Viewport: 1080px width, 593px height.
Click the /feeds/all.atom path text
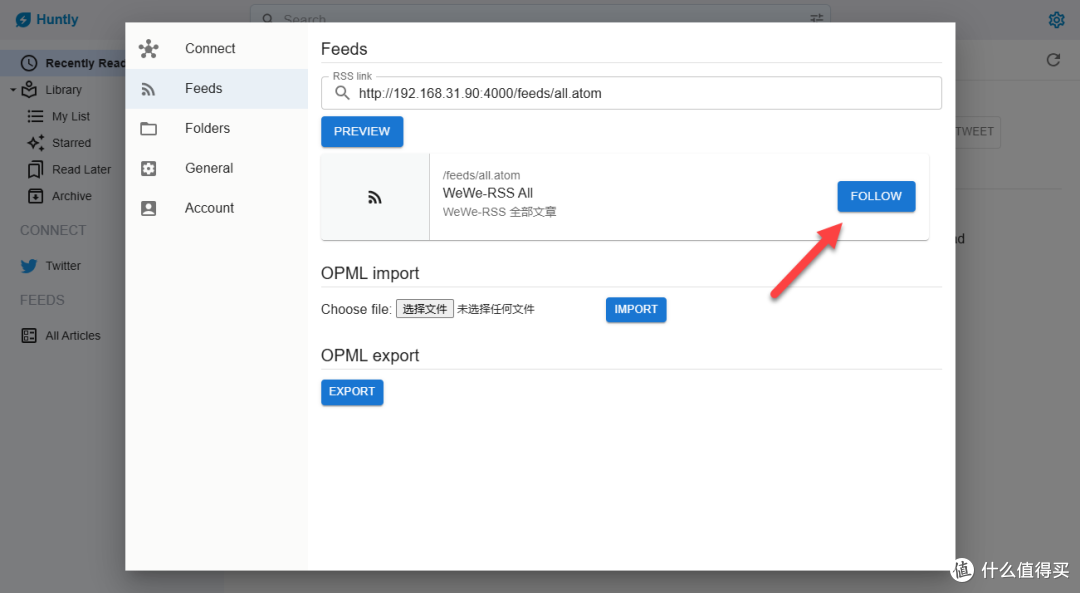tap(481, 176)
